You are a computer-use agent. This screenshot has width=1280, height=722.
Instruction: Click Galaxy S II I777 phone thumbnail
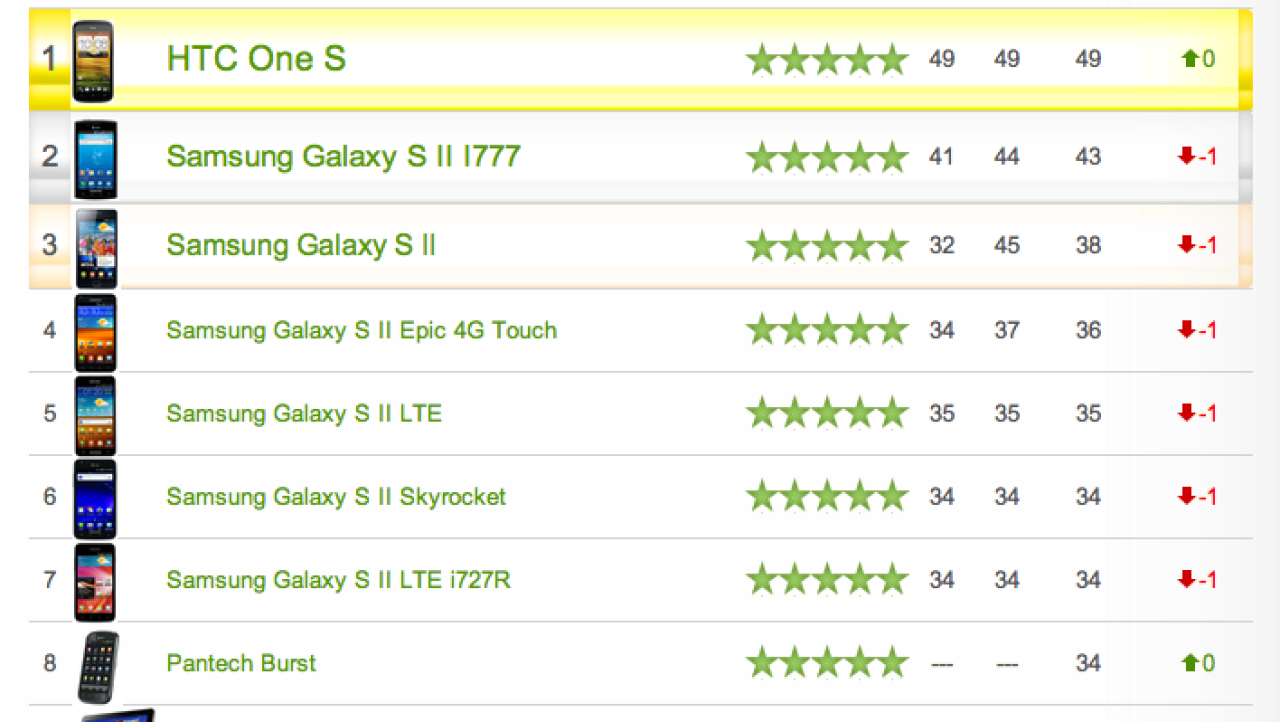click(95, 159)
